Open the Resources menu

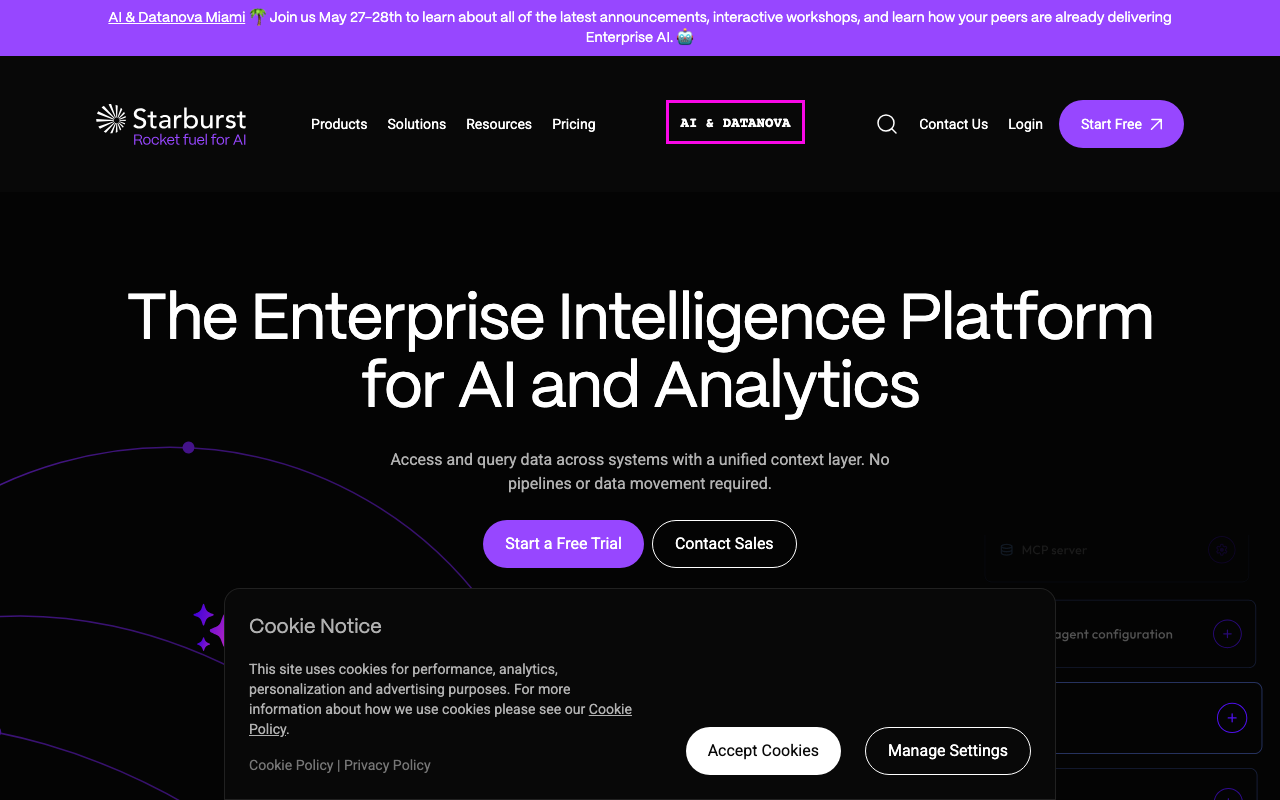point(499,124)
